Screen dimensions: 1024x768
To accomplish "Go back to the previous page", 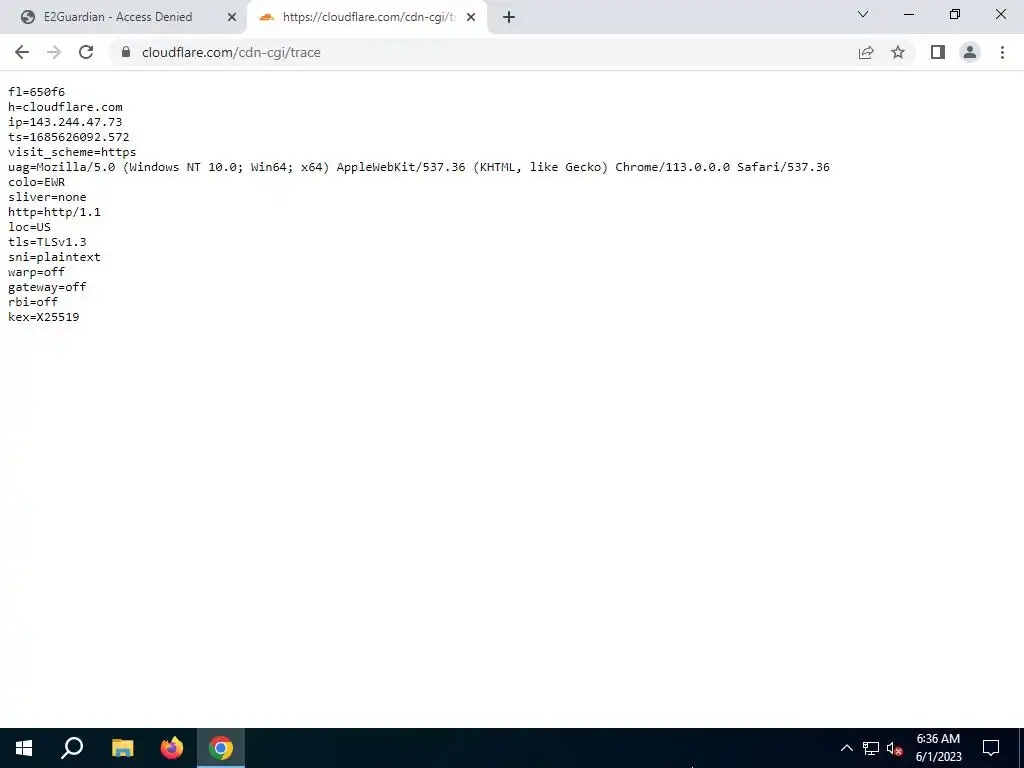I will pos(22,52).
